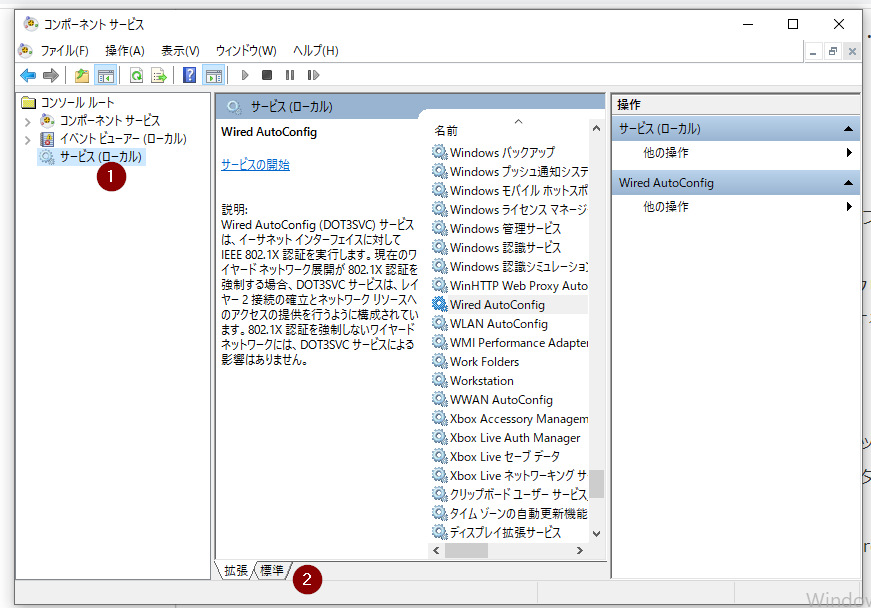Restart the service with the restart icon
Screen dimensions: 871x608
(313, 75)
